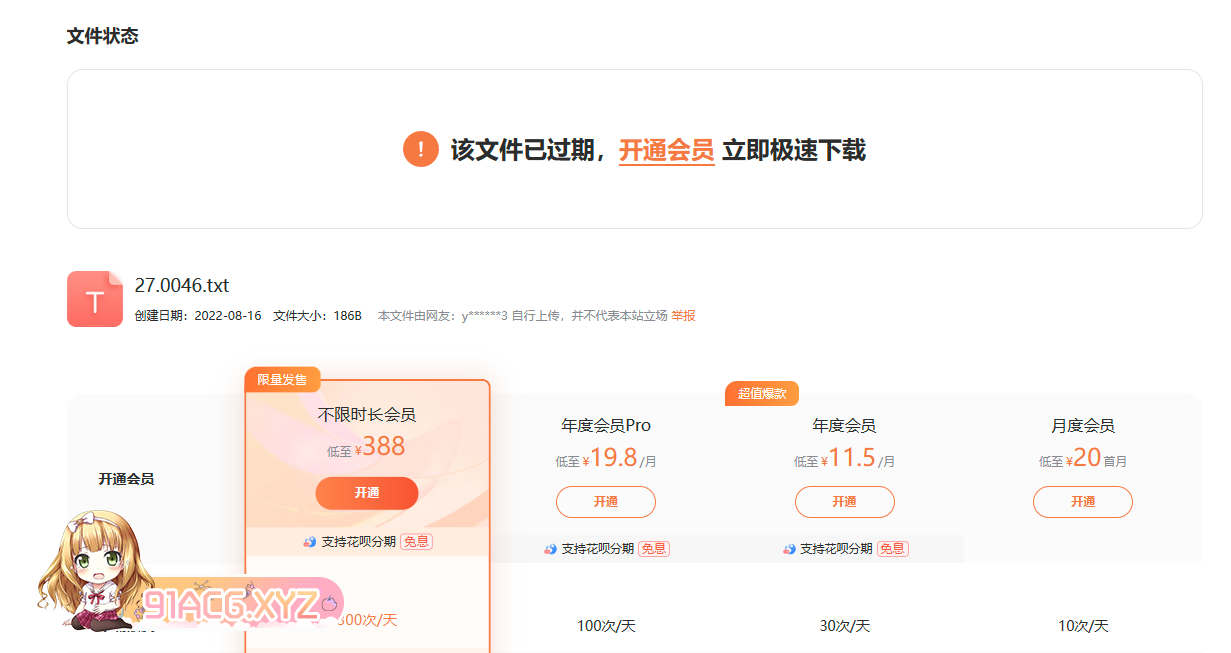Select the file name 27.0046.txt
The height and width of the screenshot is (653, 1231).
182,286
